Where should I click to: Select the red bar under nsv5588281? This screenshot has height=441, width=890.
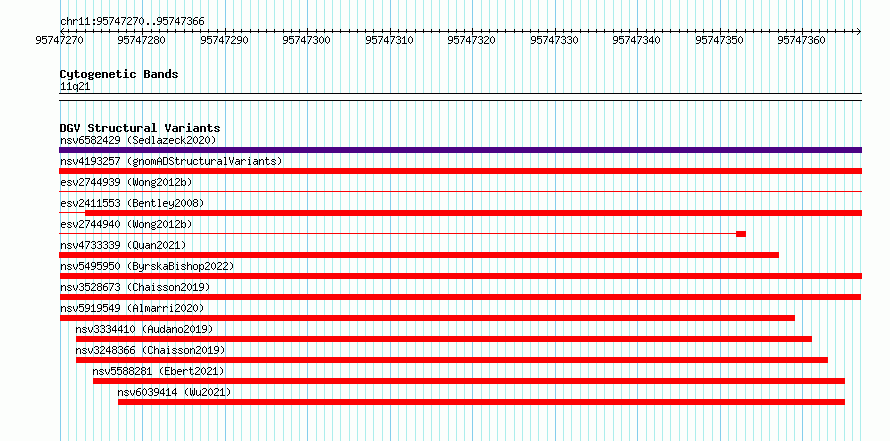[469, 381]
